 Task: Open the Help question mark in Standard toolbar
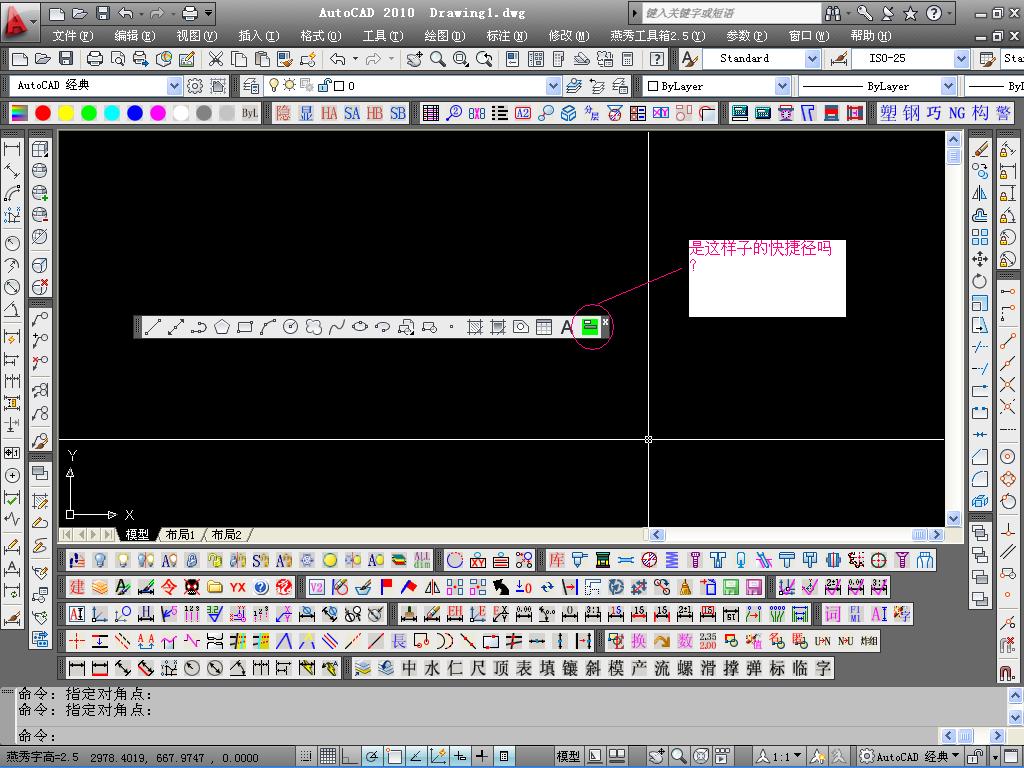click(x=657, y=59)
